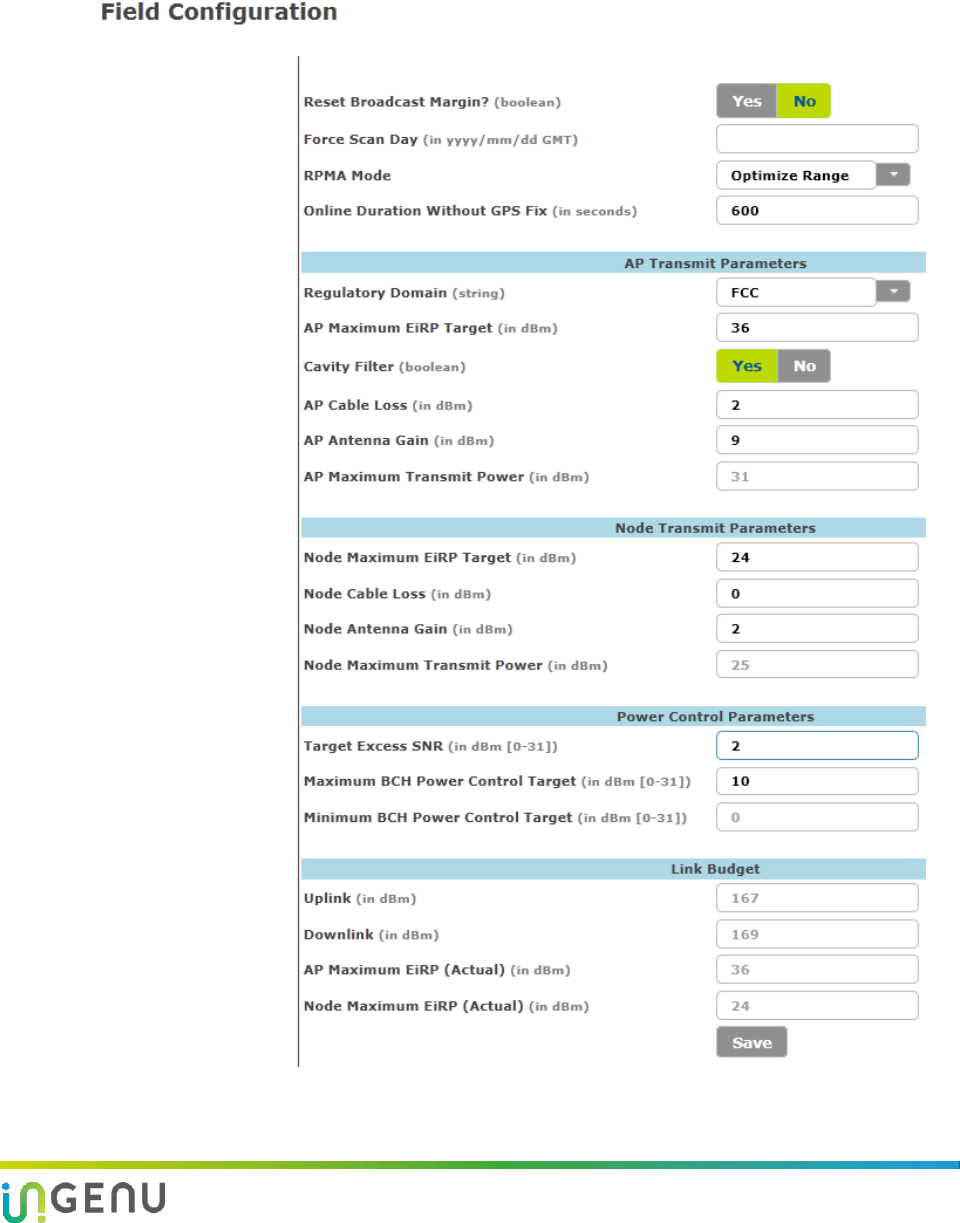Edit AP Maximum EiRP Target field

817,328
